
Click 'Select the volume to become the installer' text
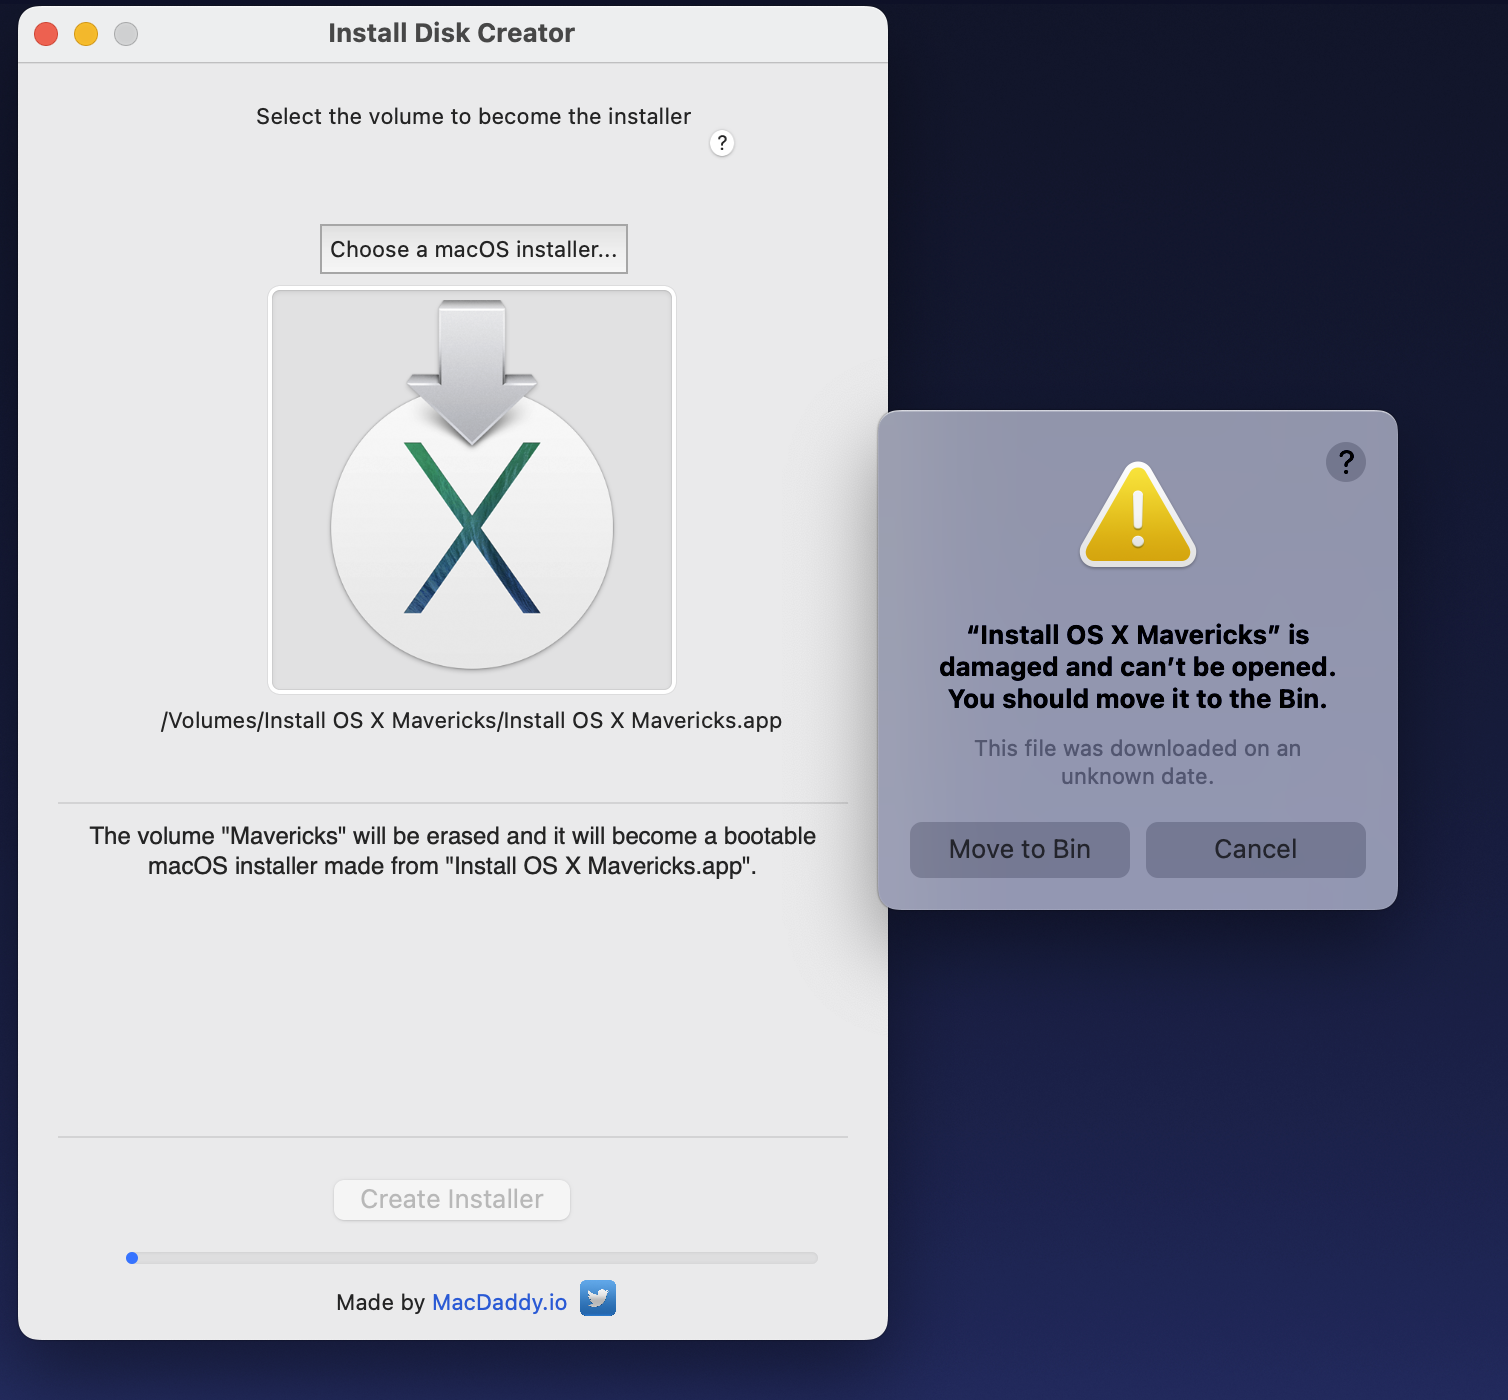tap(474, 116)
